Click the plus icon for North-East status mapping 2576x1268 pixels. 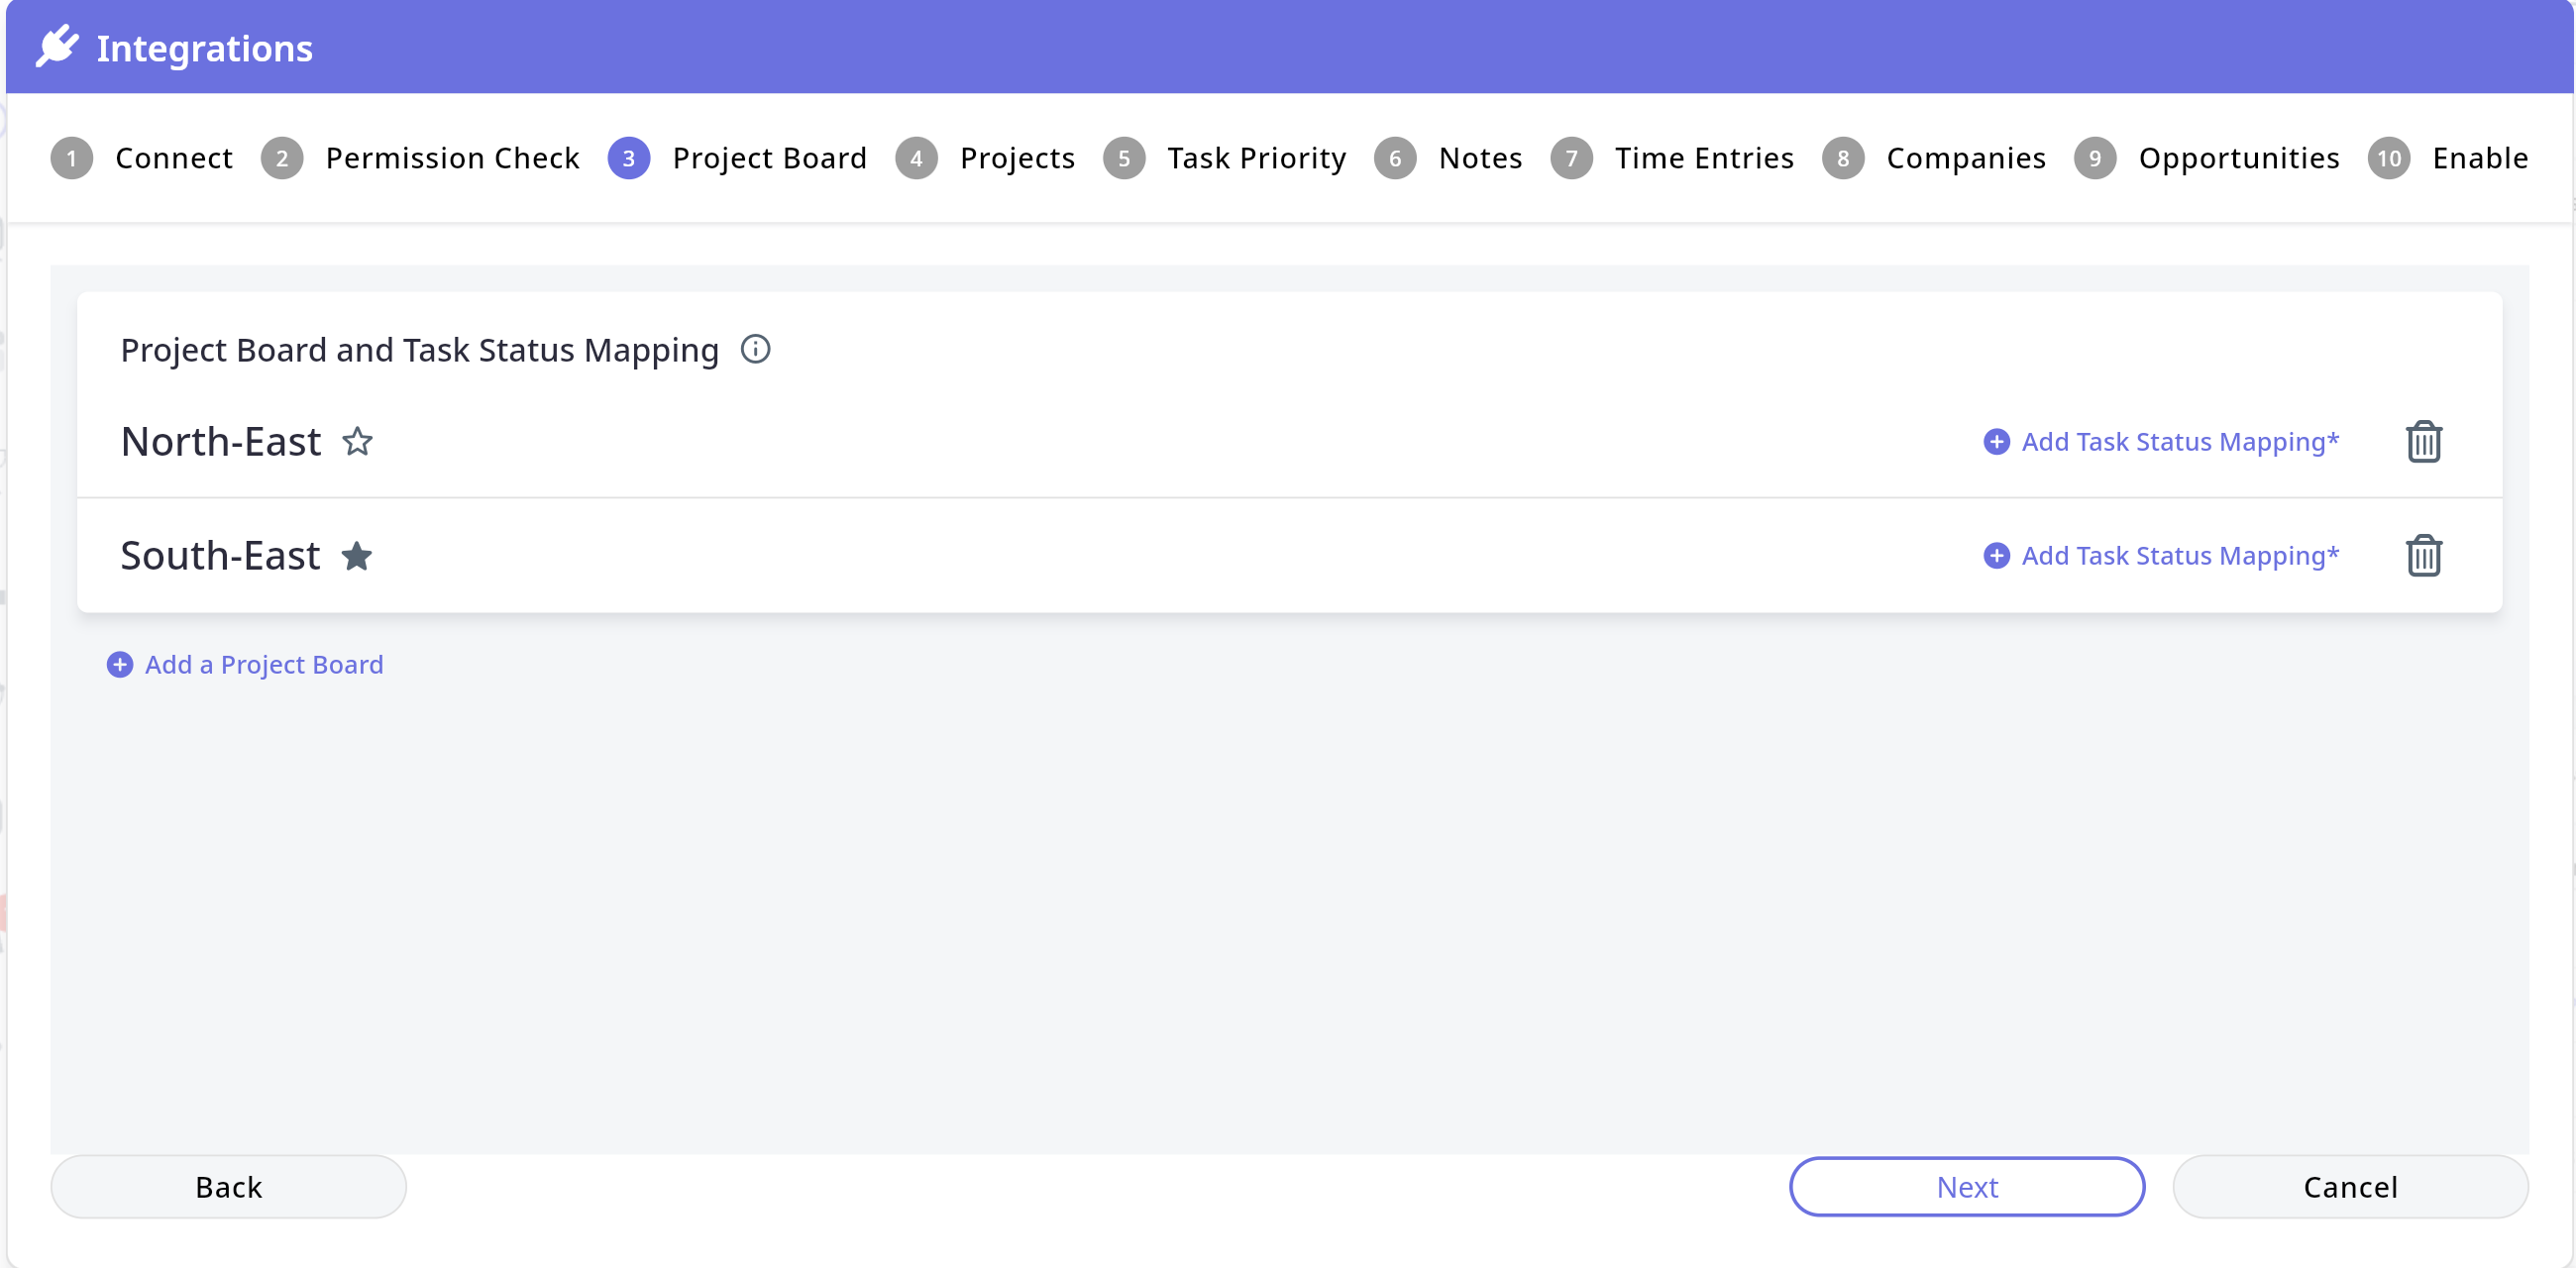pos(1996,442)
